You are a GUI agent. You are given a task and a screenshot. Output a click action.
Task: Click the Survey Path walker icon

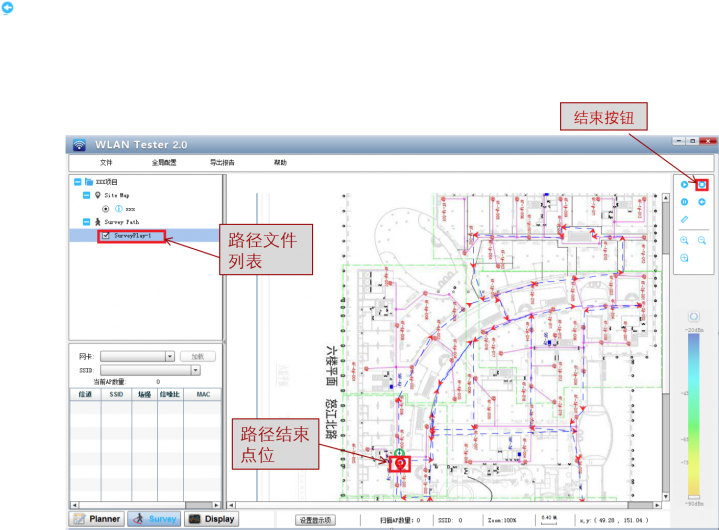pos(97,222)
